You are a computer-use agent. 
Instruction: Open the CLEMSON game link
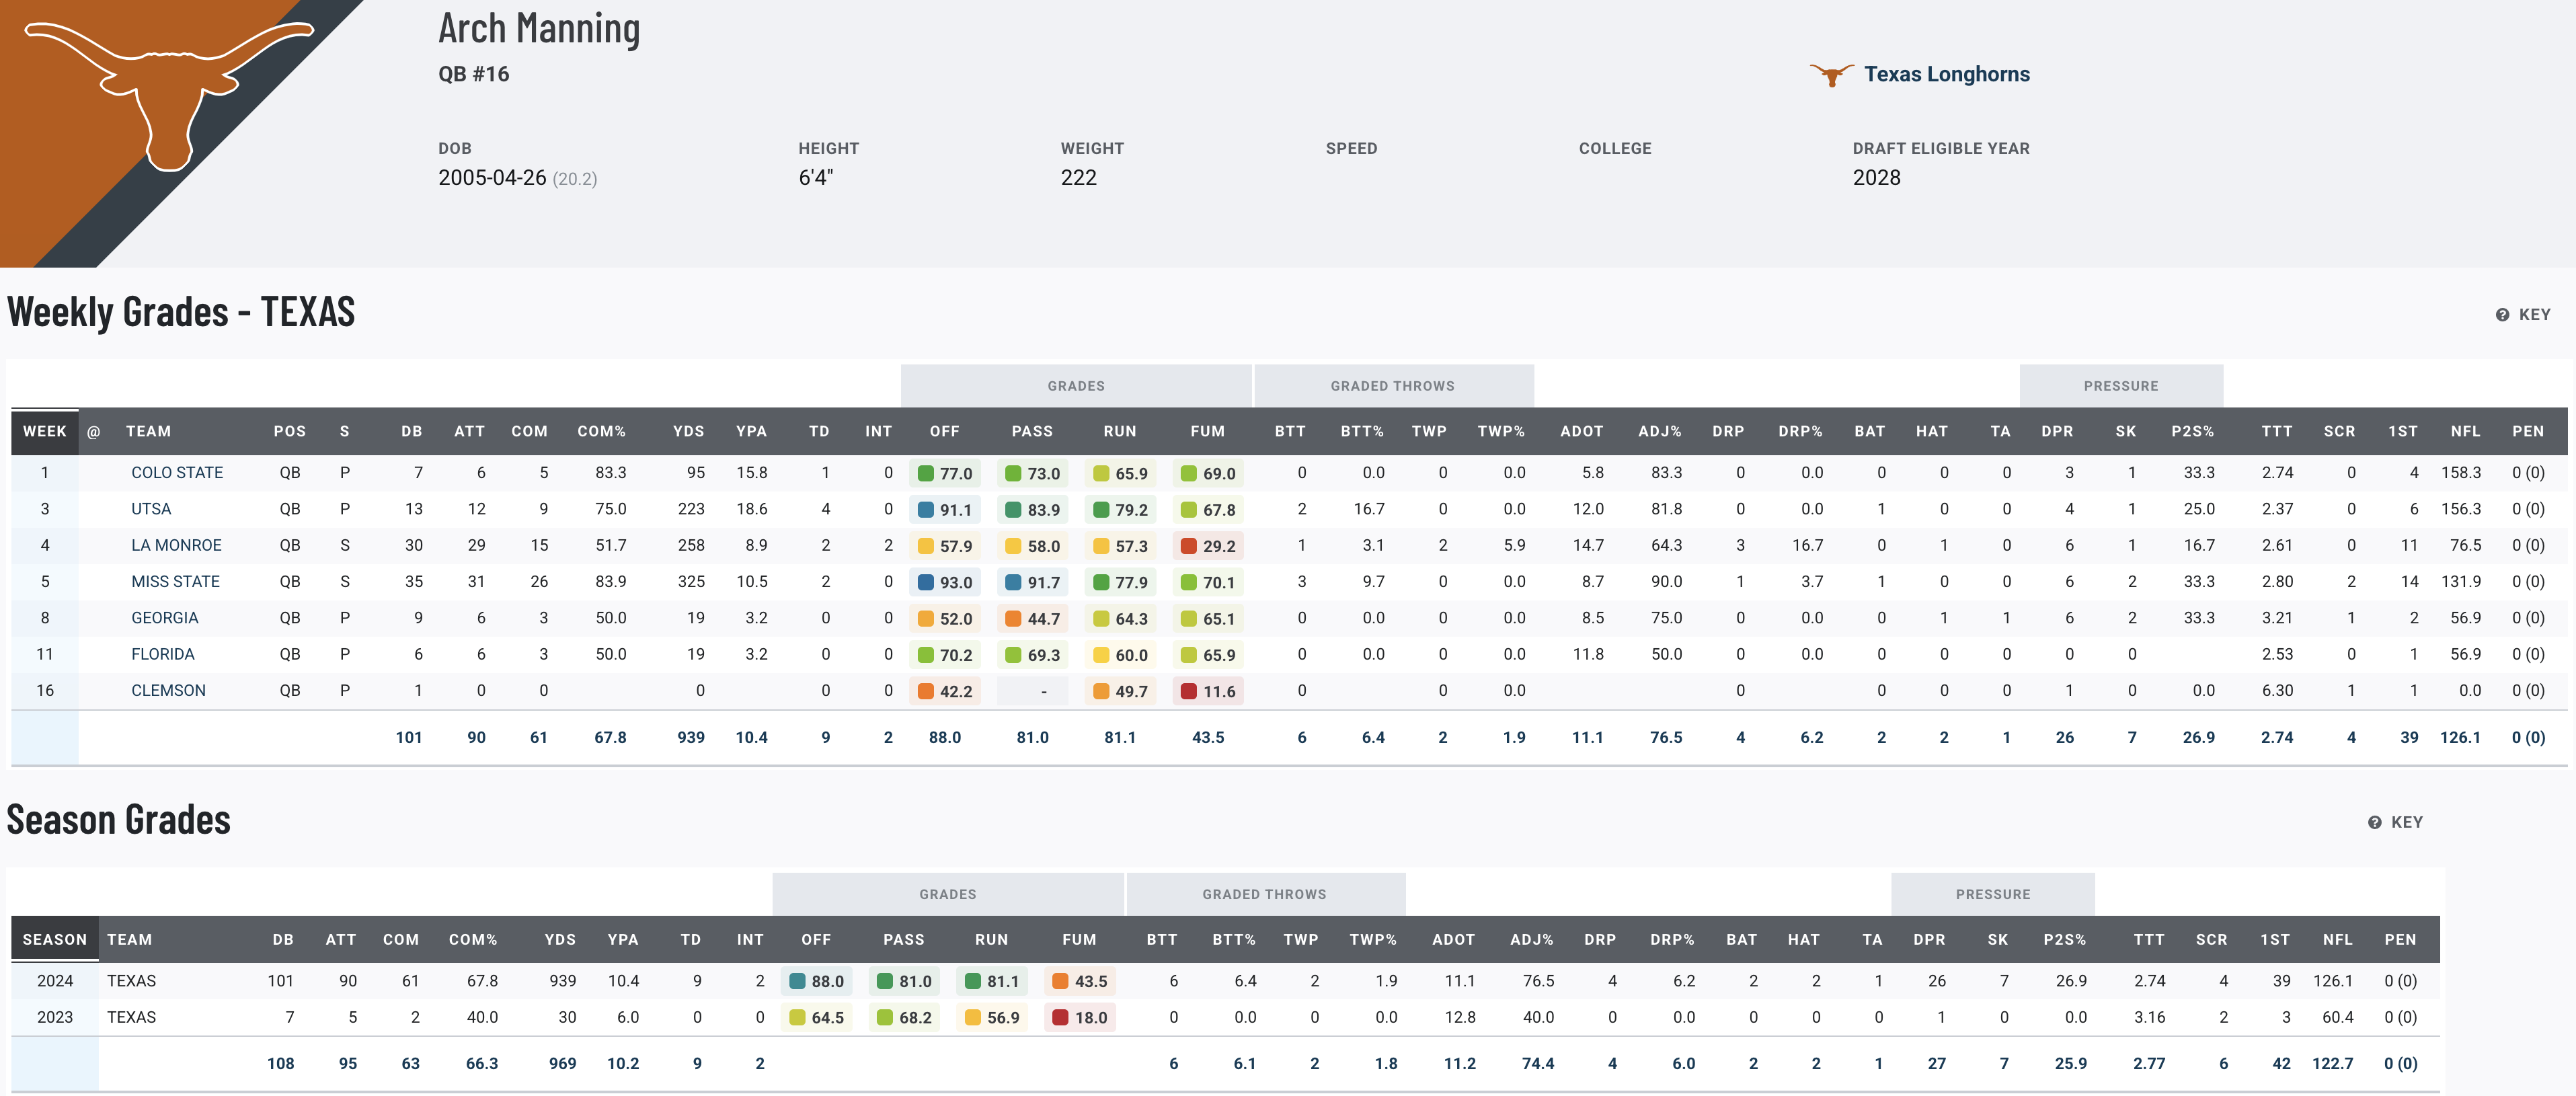click(168, 691)
